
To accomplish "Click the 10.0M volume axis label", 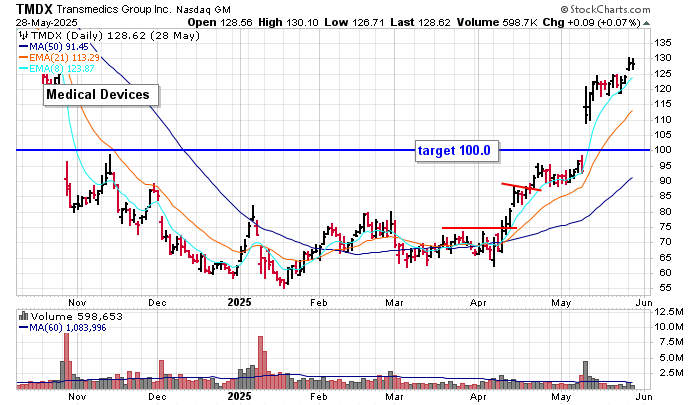I will (668, 327).
